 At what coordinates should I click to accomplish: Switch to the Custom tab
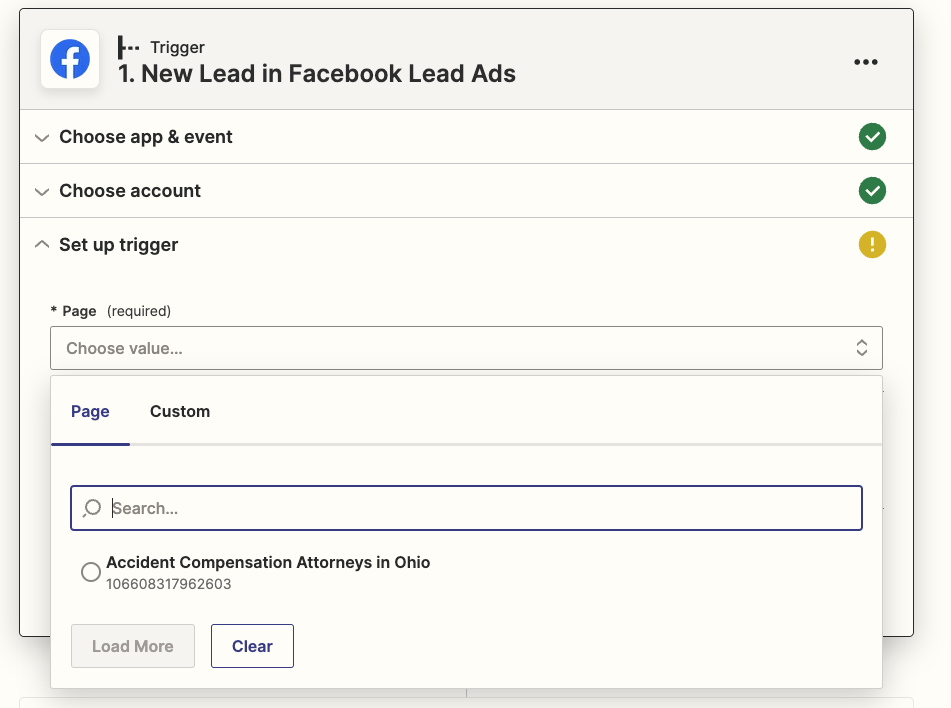(x=180, y=411)
